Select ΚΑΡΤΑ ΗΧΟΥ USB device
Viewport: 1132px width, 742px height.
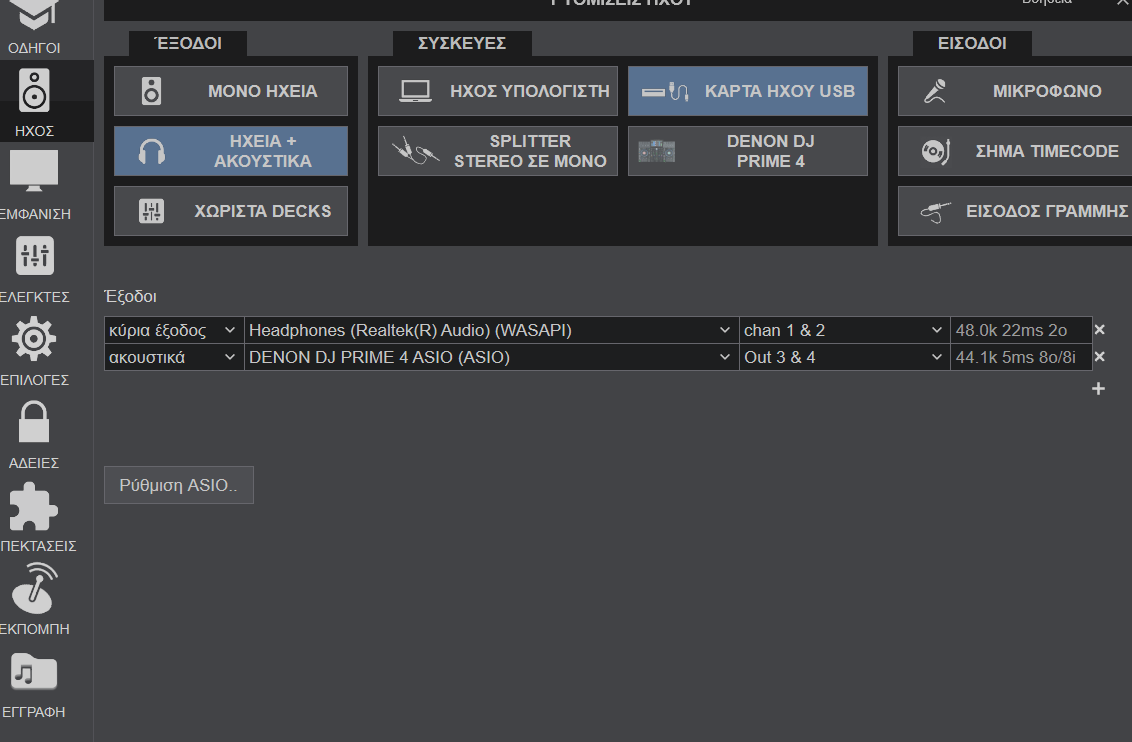[x=748, y=91]
